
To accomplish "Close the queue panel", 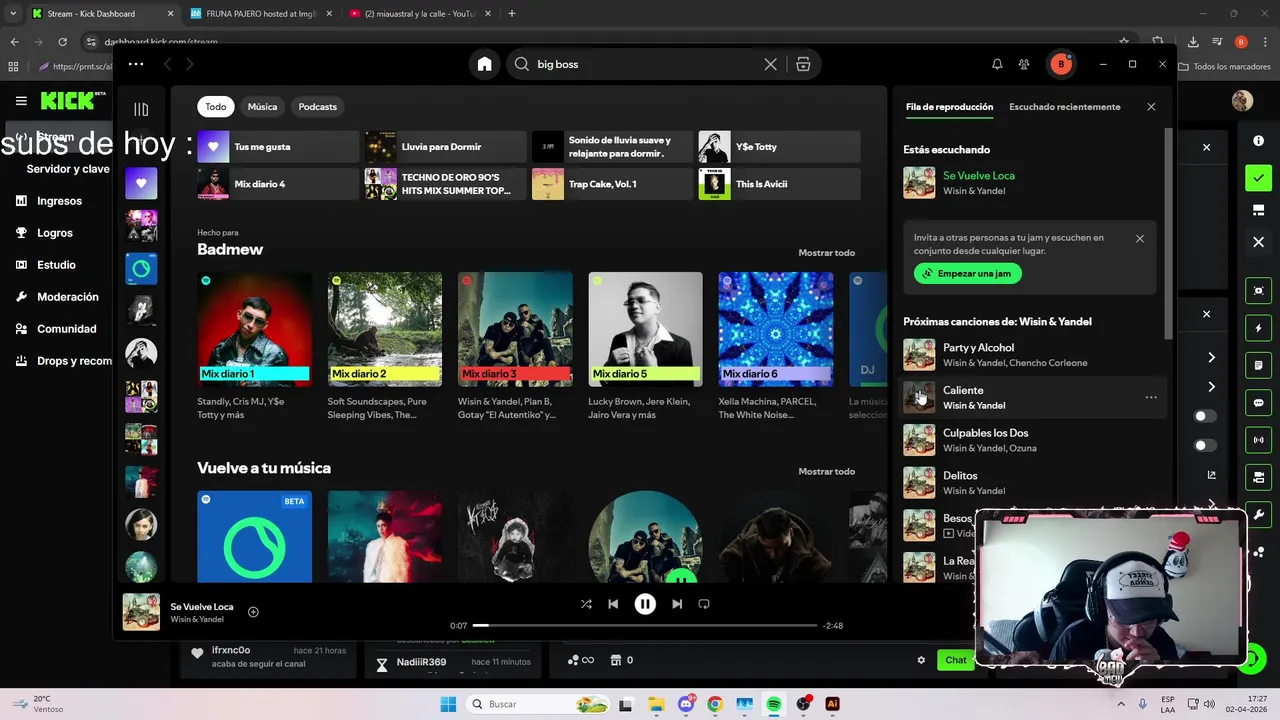I will pos(1151,107).
